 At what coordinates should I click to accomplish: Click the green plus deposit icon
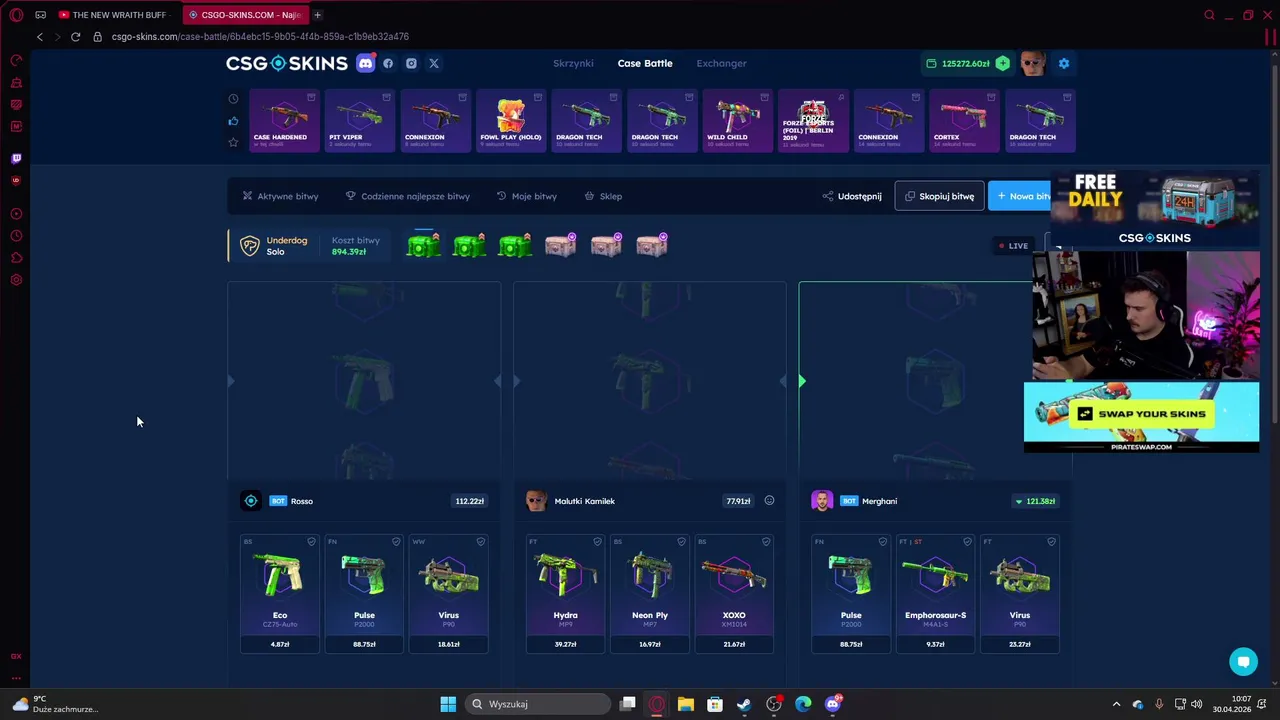[1003, 63]
